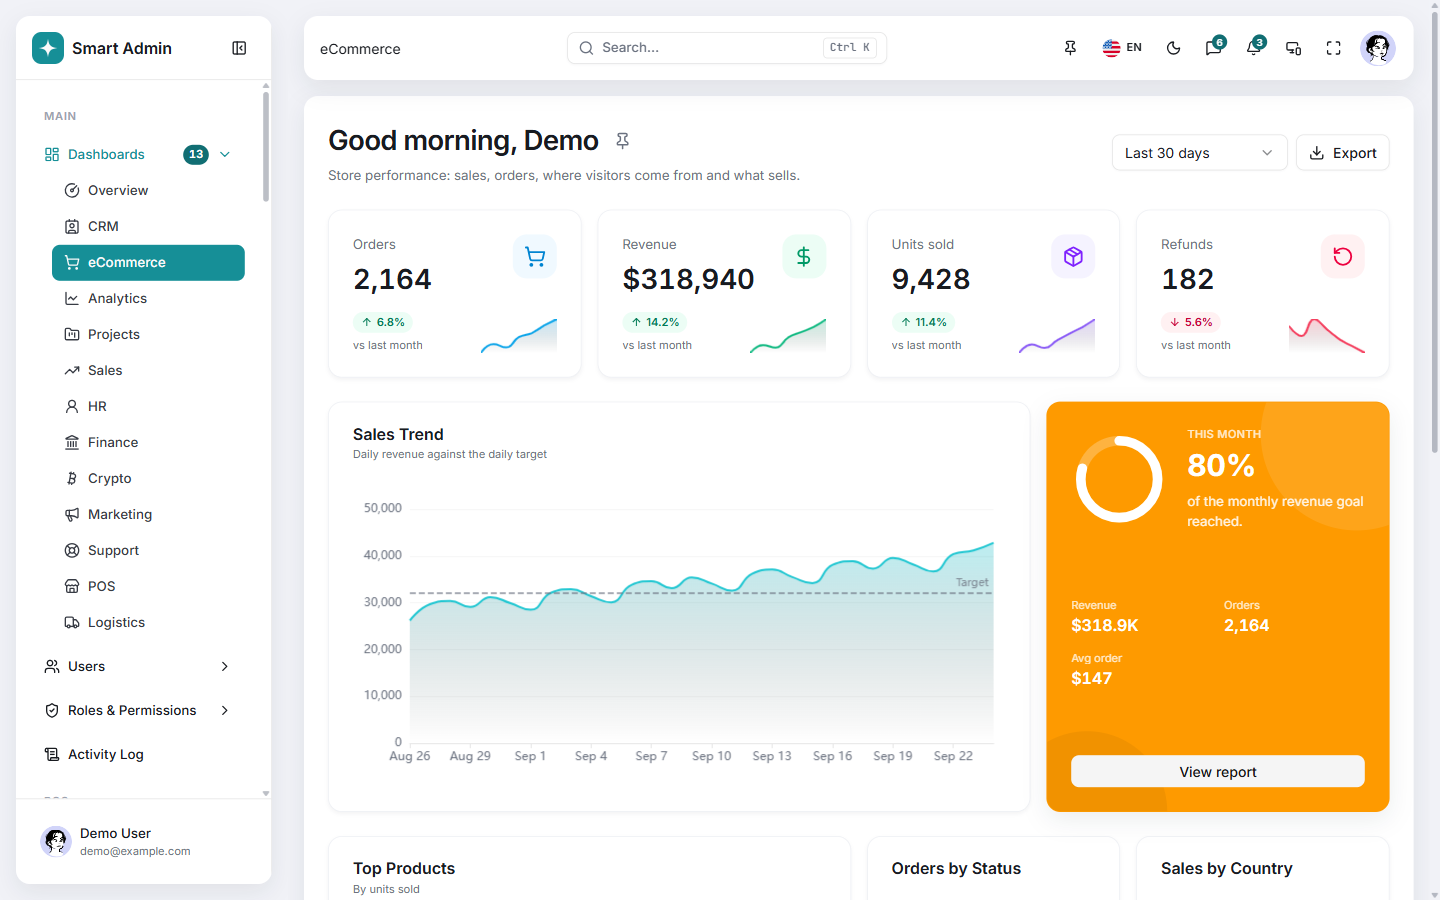Click the Export button

[x=1342, y=153]
